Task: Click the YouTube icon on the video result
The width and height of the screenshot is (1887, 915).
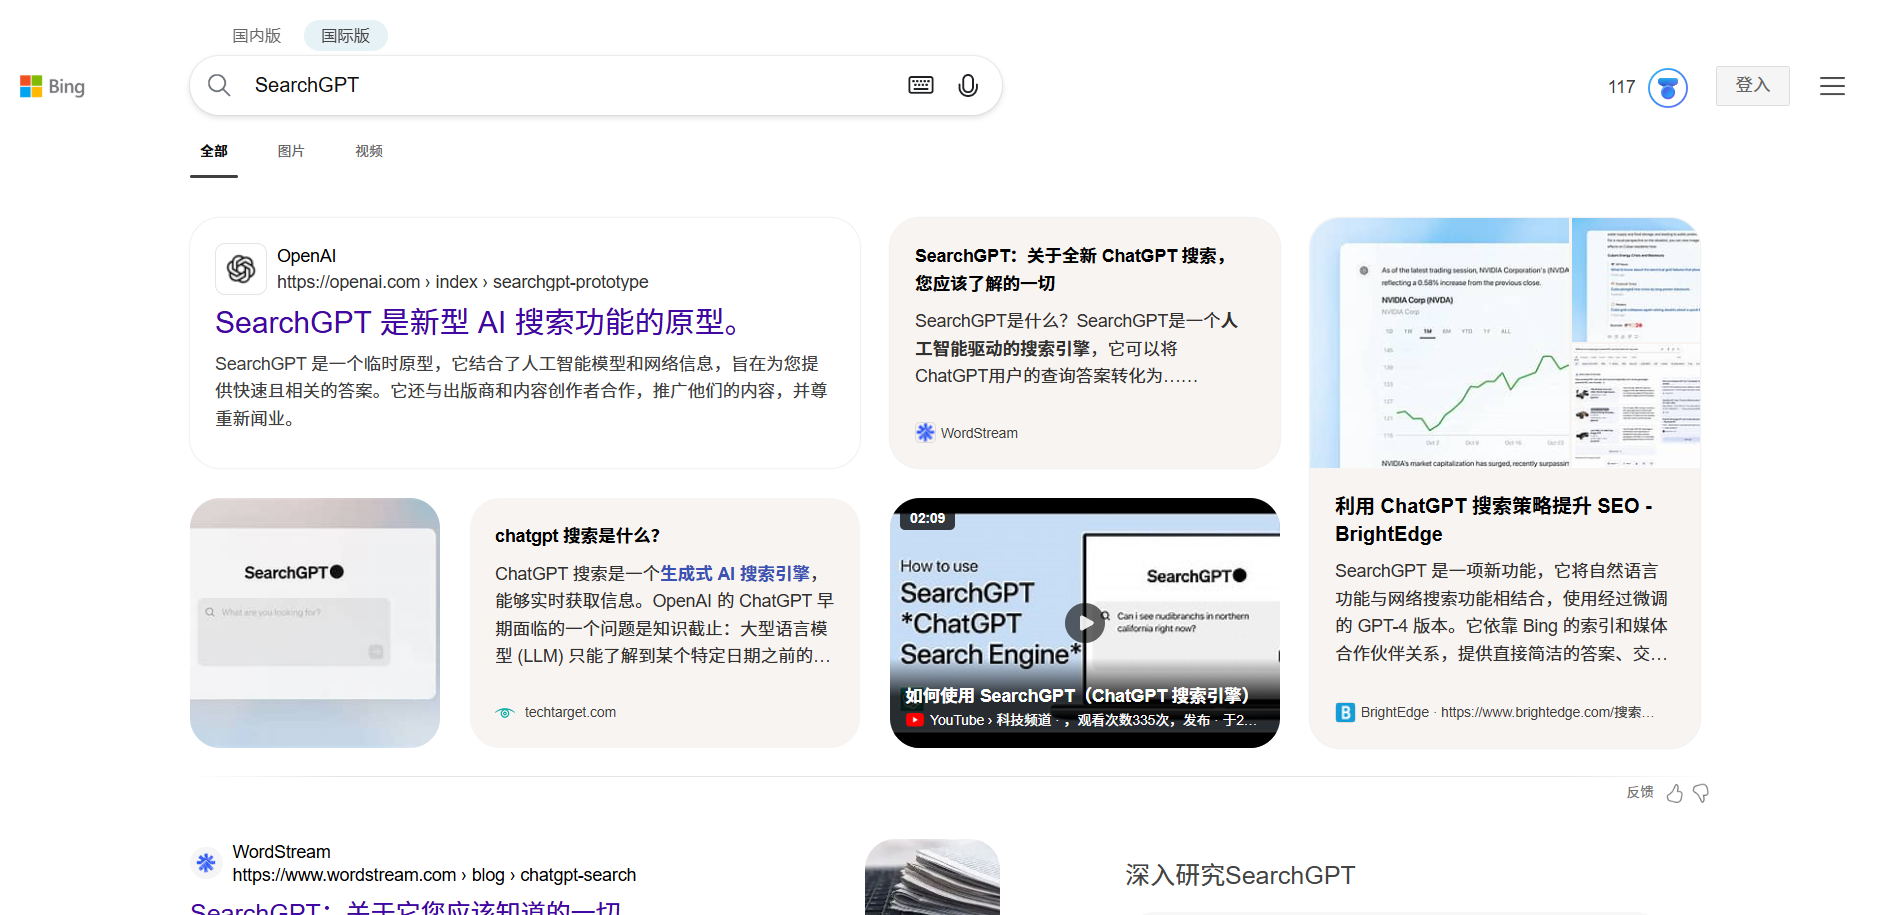Action: pos(915,720)
